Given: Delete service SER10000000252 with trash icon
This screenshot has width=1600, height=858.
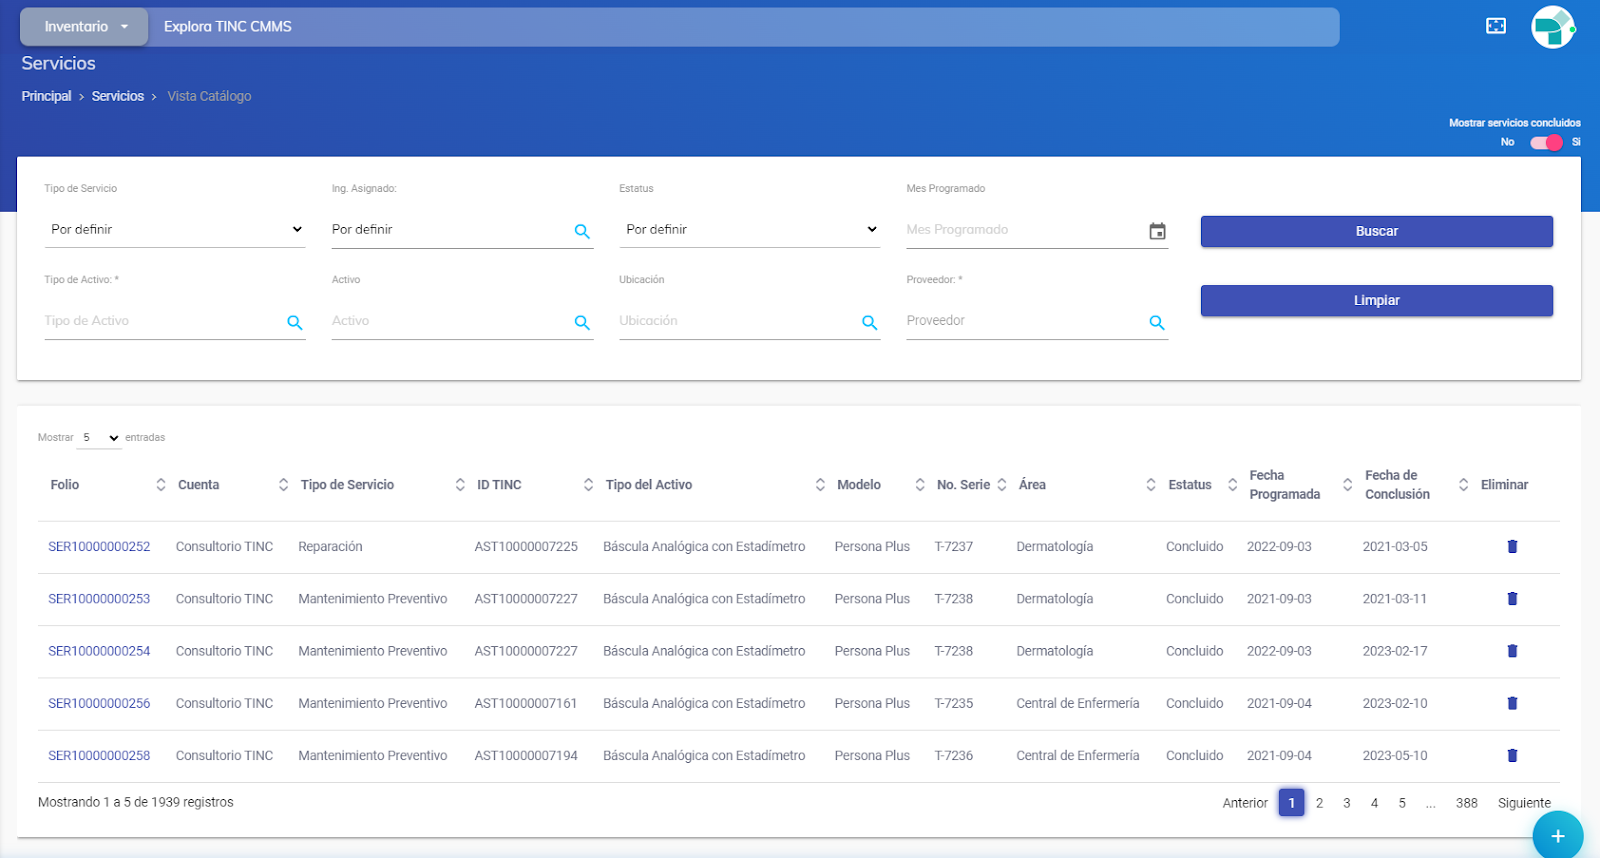Looking at the screenshot, I should coord(1512,546).
